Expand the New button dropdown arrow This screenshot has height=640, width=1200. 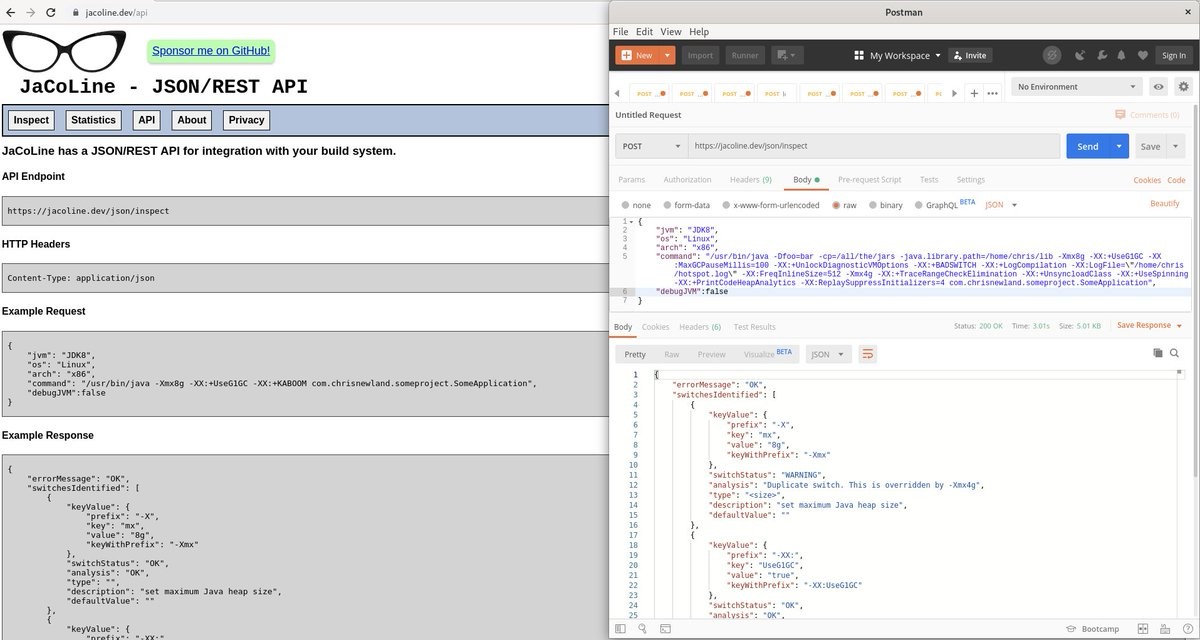[x=667, y=55]
